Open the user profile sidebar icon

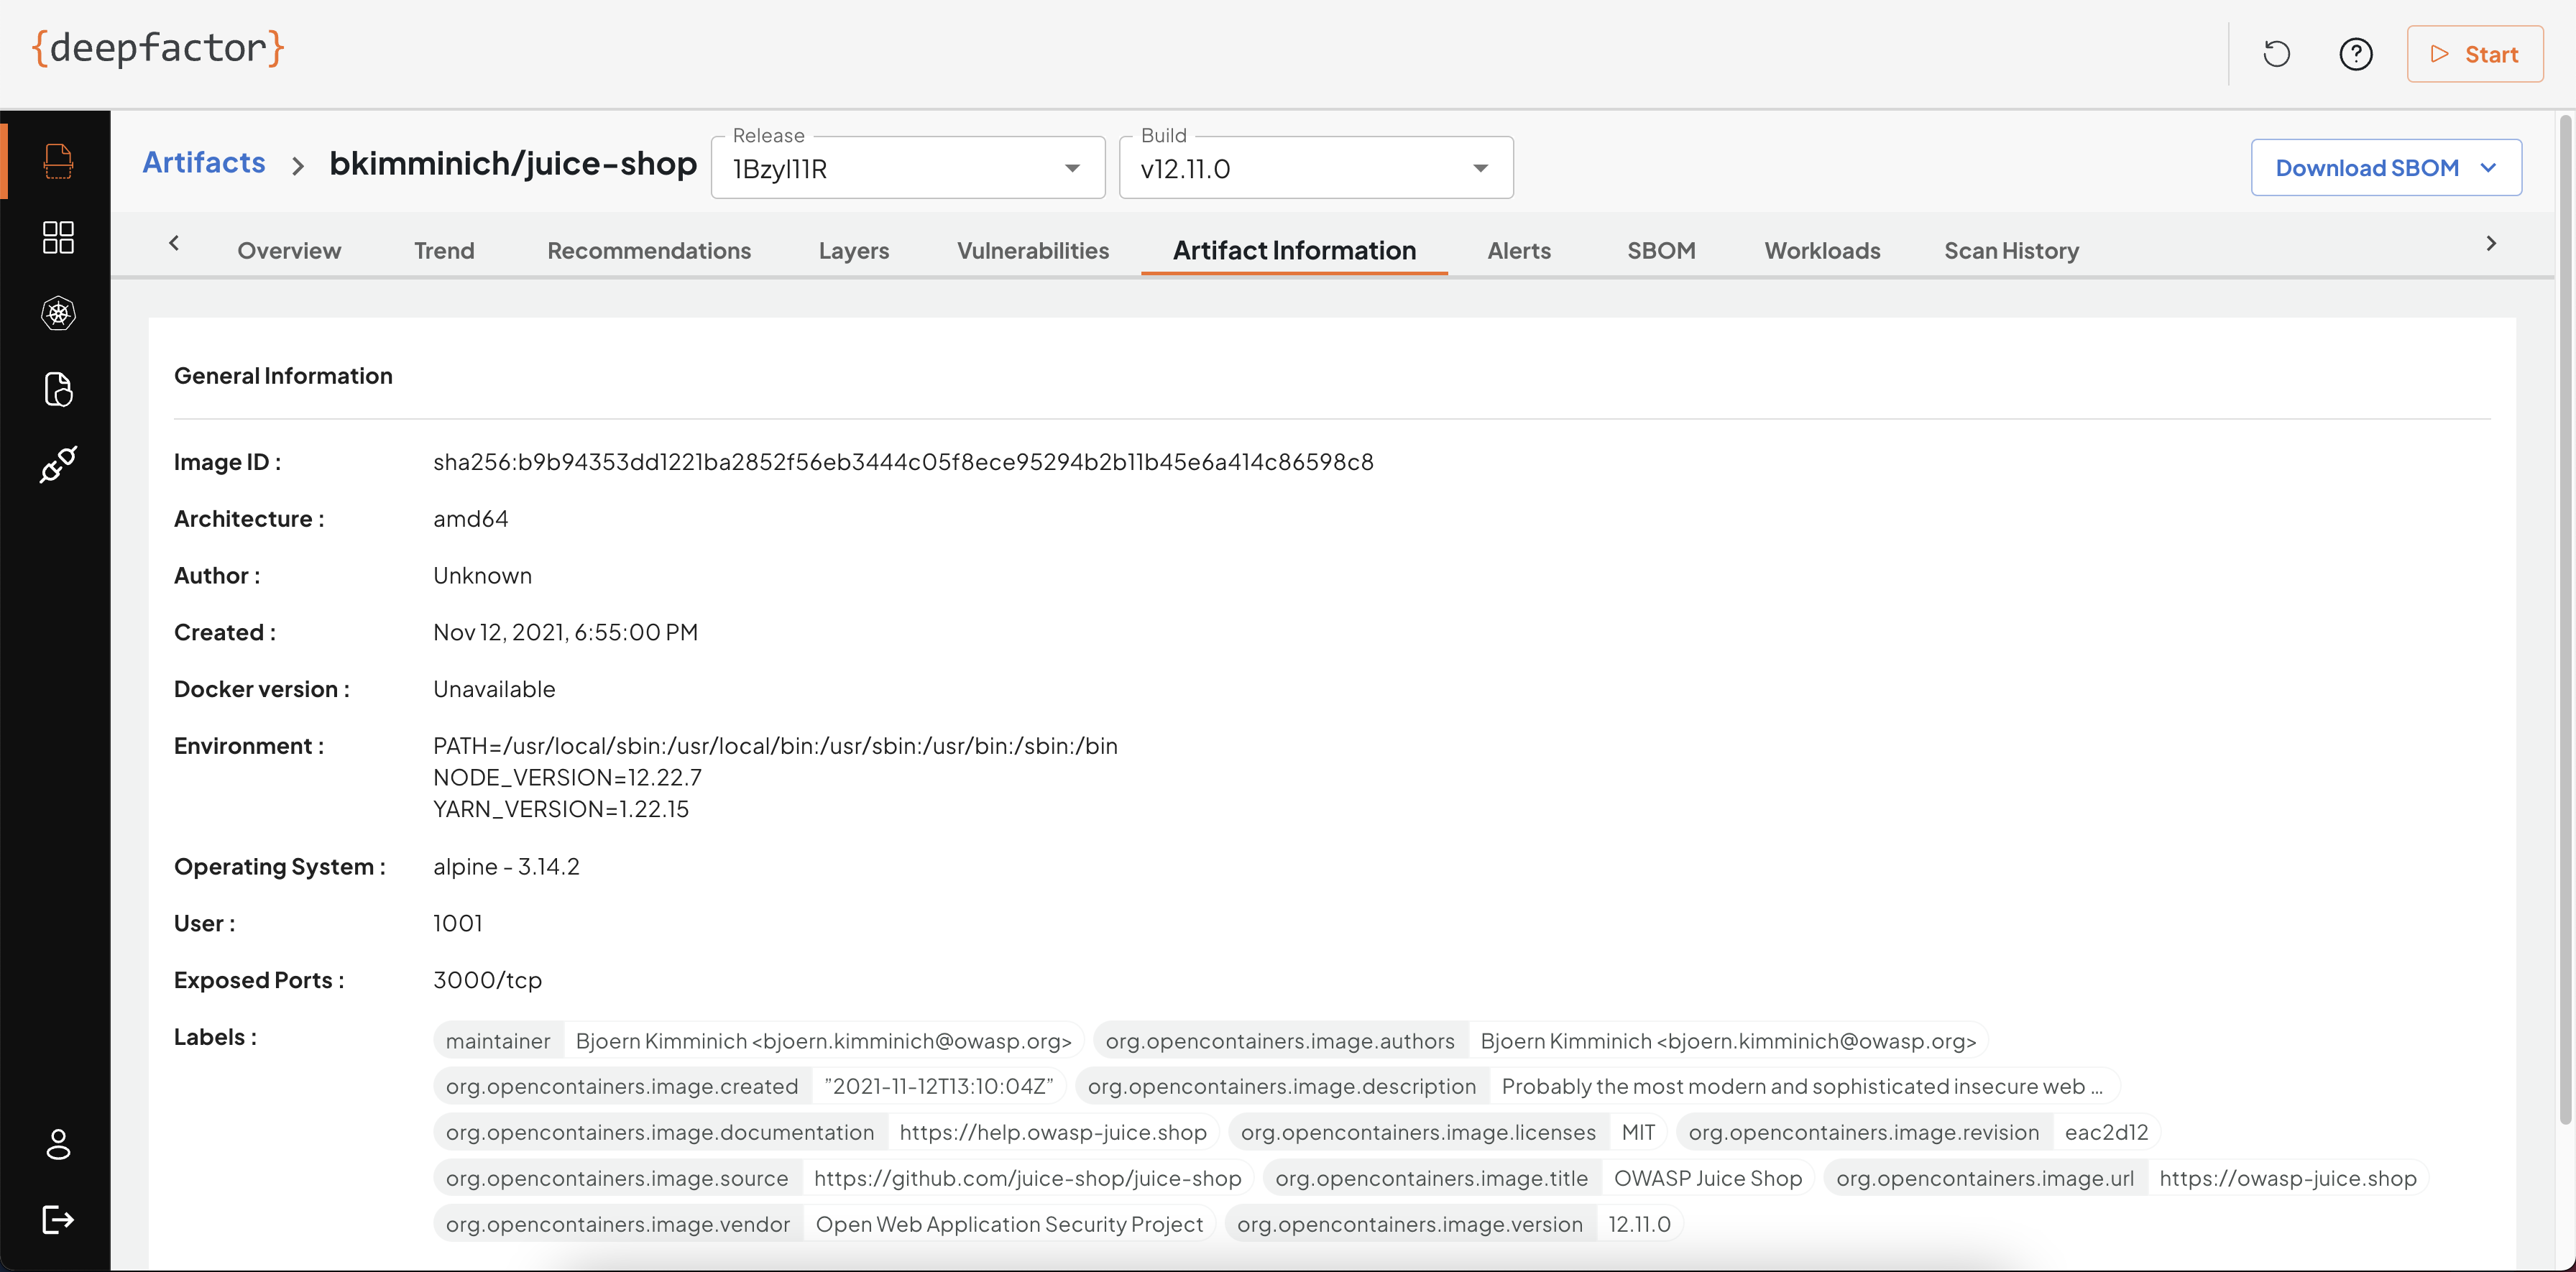[x=58, y=1144]
